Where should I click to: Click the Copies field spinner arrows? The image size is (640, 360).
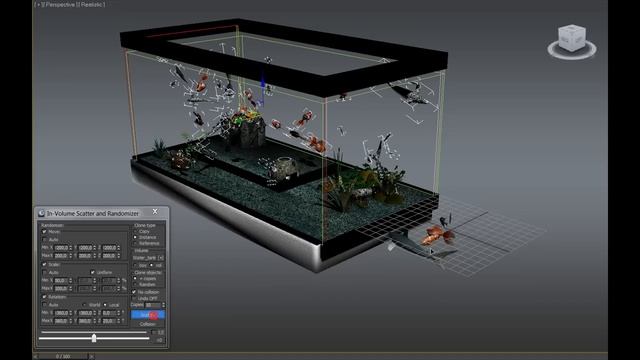164,305
